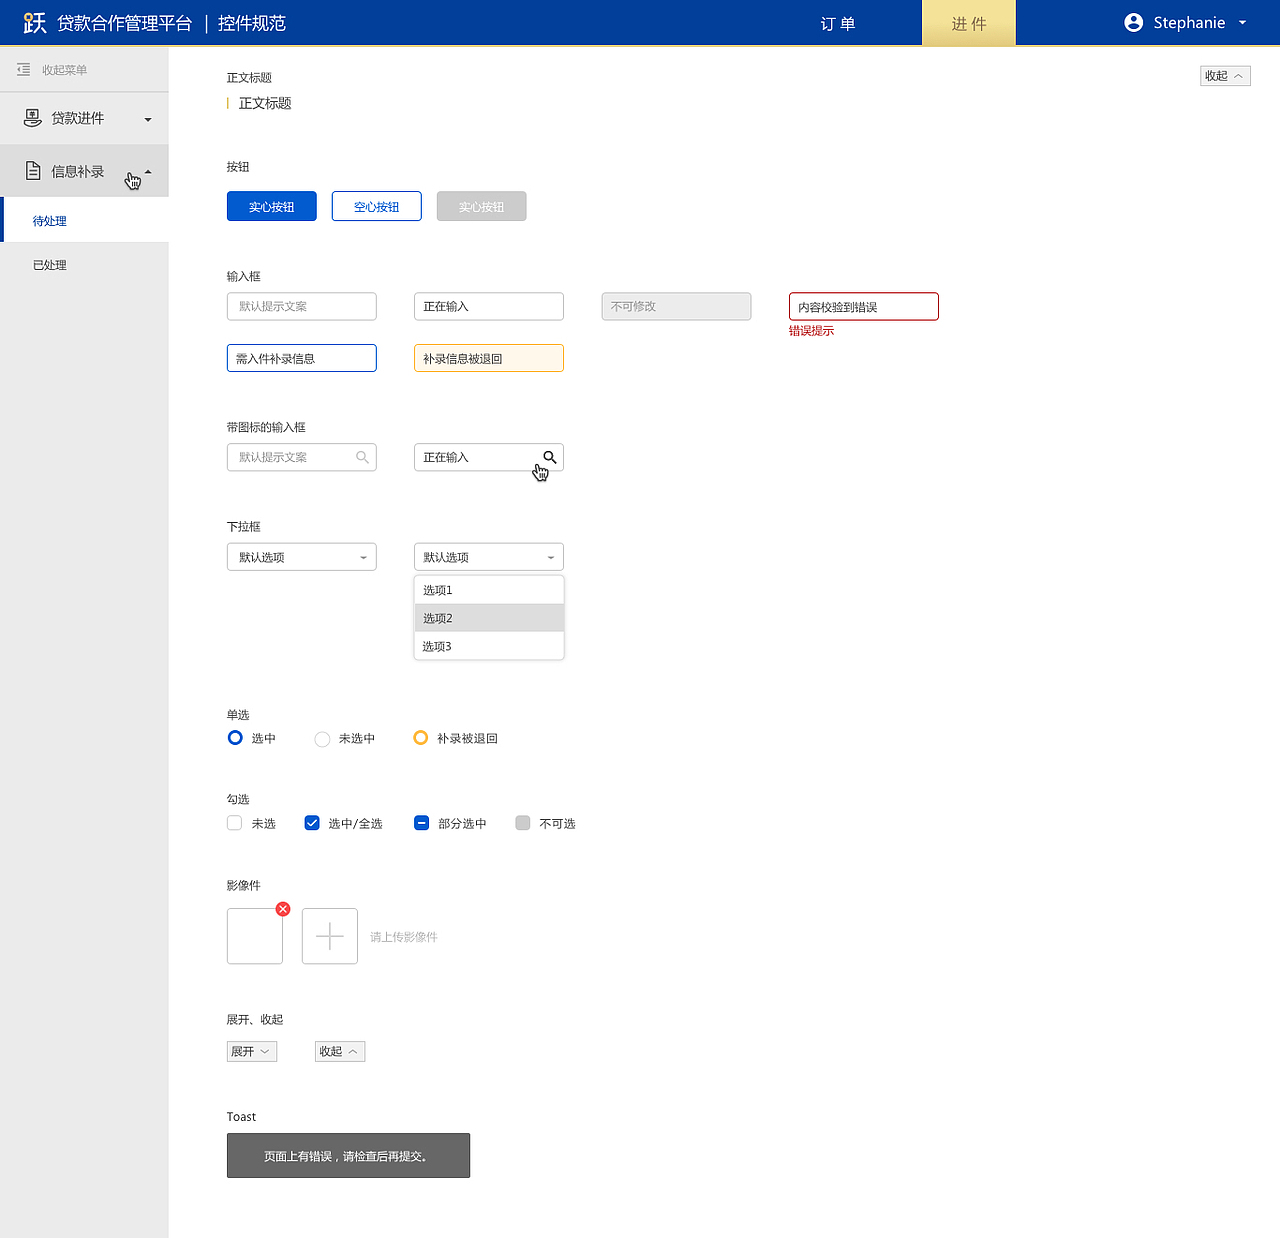Click the 贷款进件 sidebar icon
This screenshot has width=1280, height=1238.
[33, 118]
